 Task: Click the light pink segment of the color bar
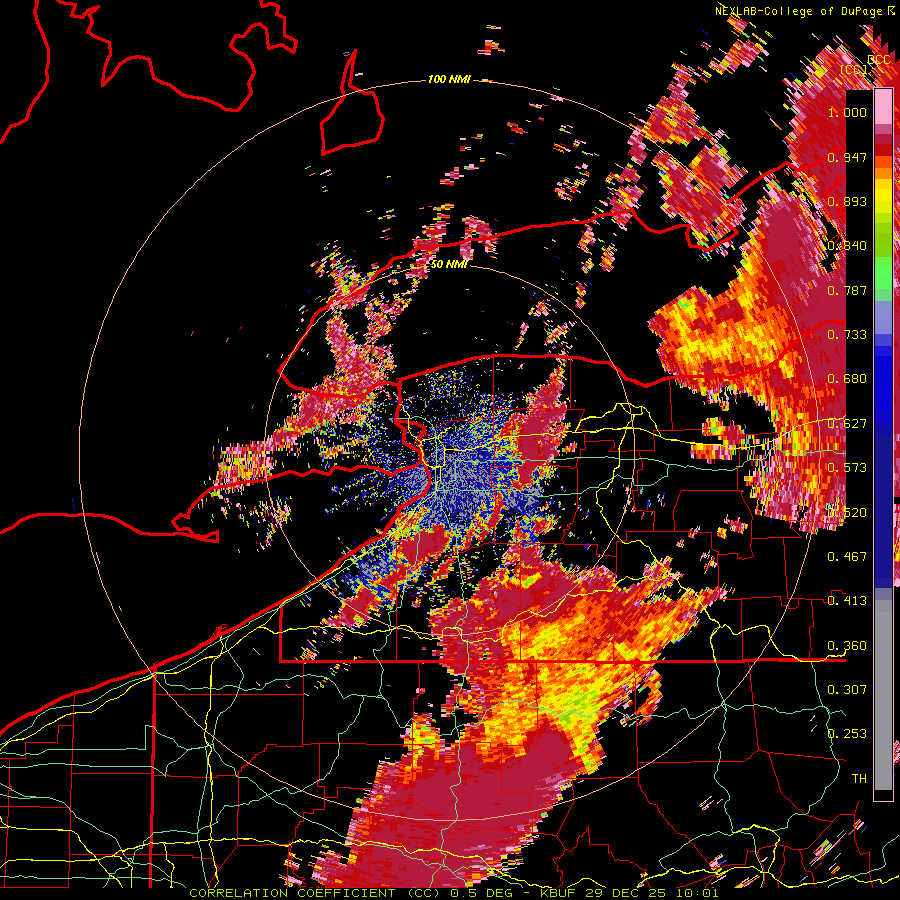pyautogui.click(x=883, y=107)
